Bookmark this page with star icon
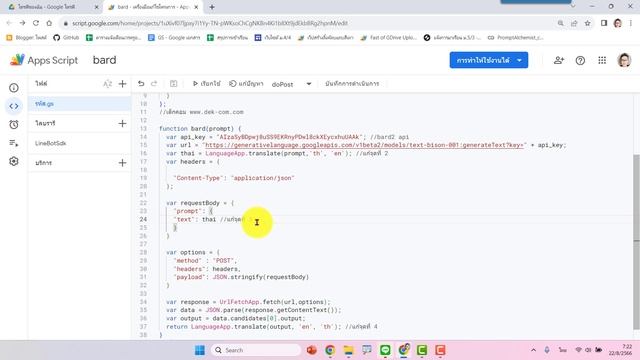The height and width of the screenshot is (360, 640). pyautogui.click(x=587, y=23)
